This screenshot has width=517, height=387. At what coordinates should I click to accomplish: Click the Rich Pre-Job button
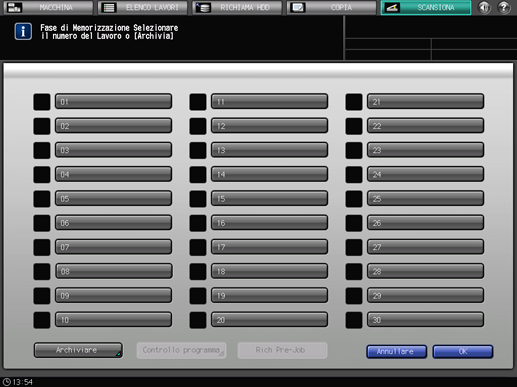[x=282, y=350]
